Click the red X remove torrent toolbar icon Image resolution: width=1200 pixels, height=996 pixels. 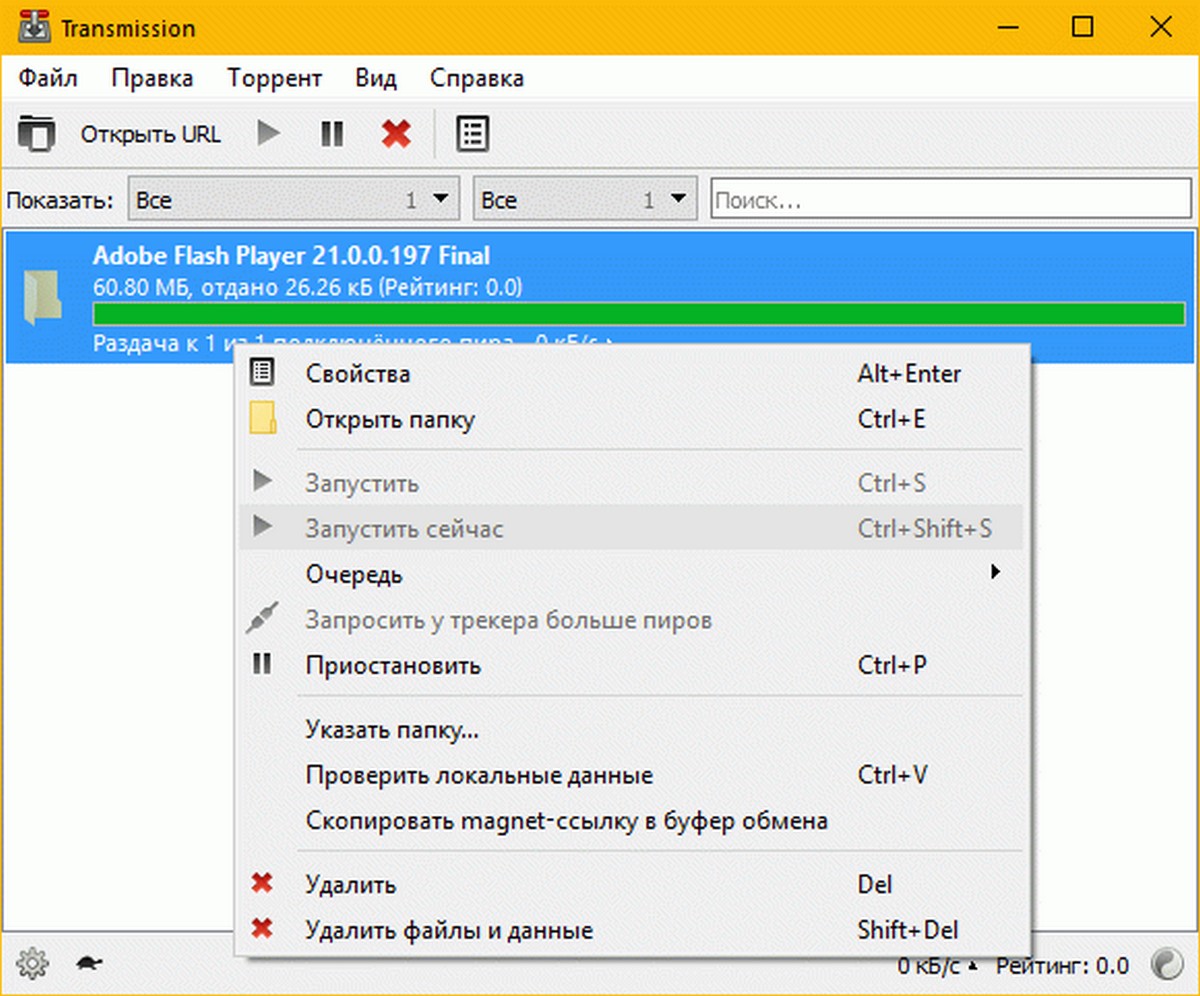[397, 134]
